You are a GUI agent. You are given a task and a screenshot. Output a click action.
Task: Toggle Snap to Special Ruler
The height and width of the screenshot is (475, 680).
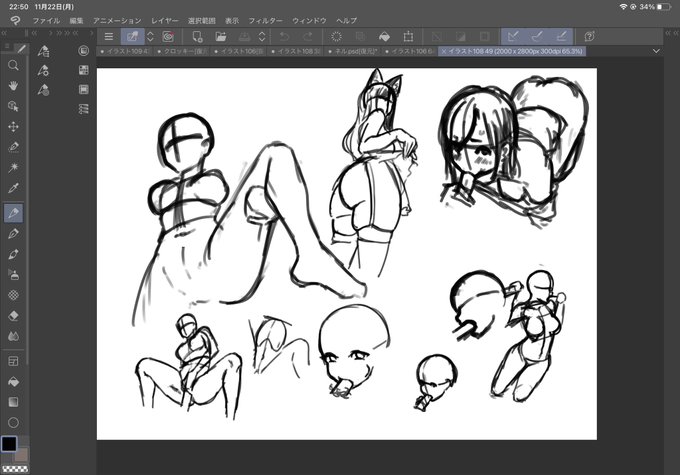pos(537,36)
